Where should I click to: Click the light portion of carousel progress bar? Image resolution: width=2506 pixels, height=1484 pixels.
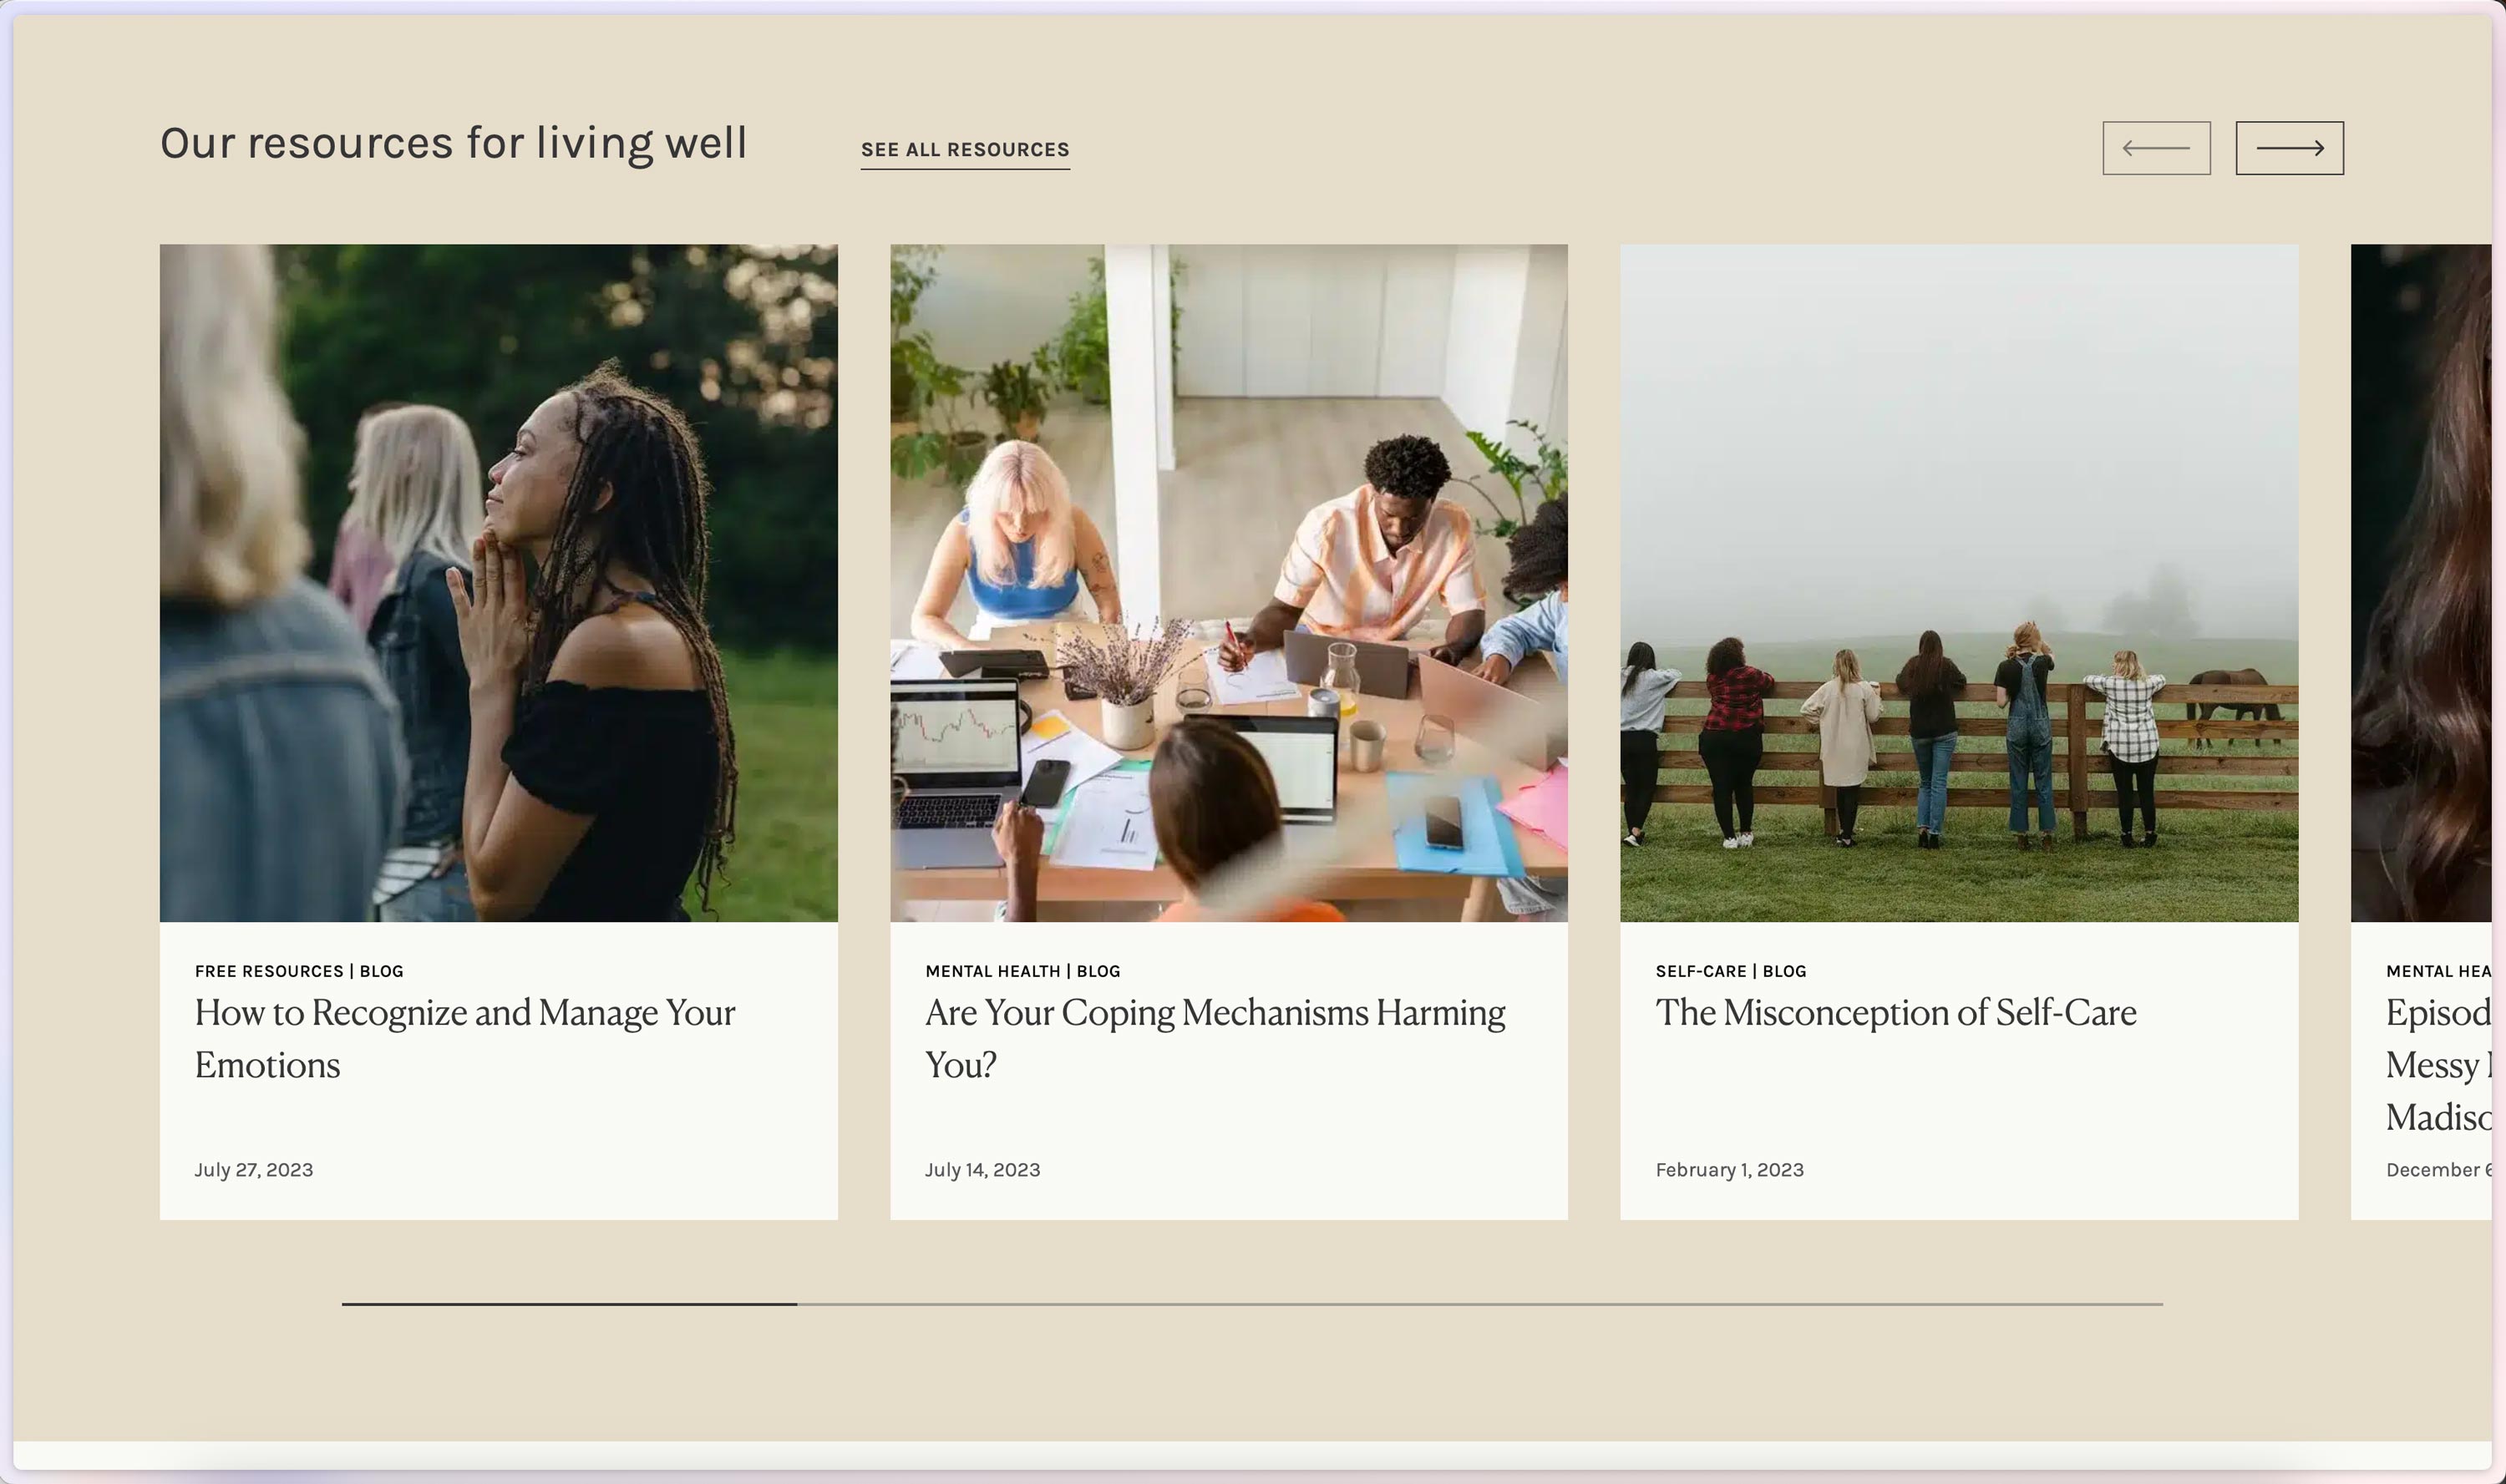click(x=1480, y=1304)
